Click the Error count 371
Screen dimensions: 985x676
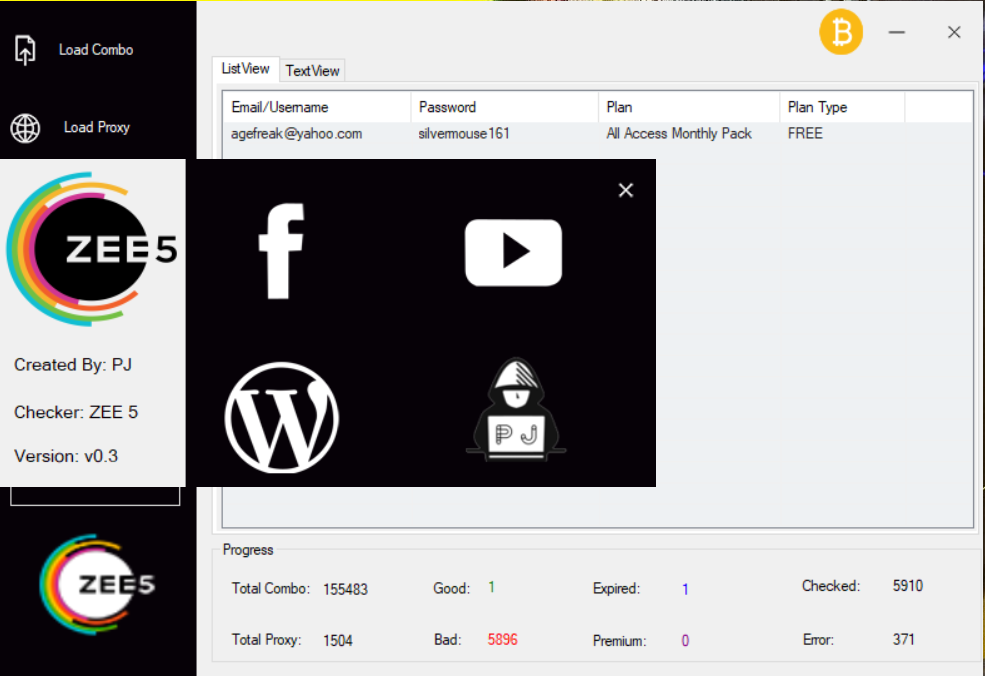(904, 639)
